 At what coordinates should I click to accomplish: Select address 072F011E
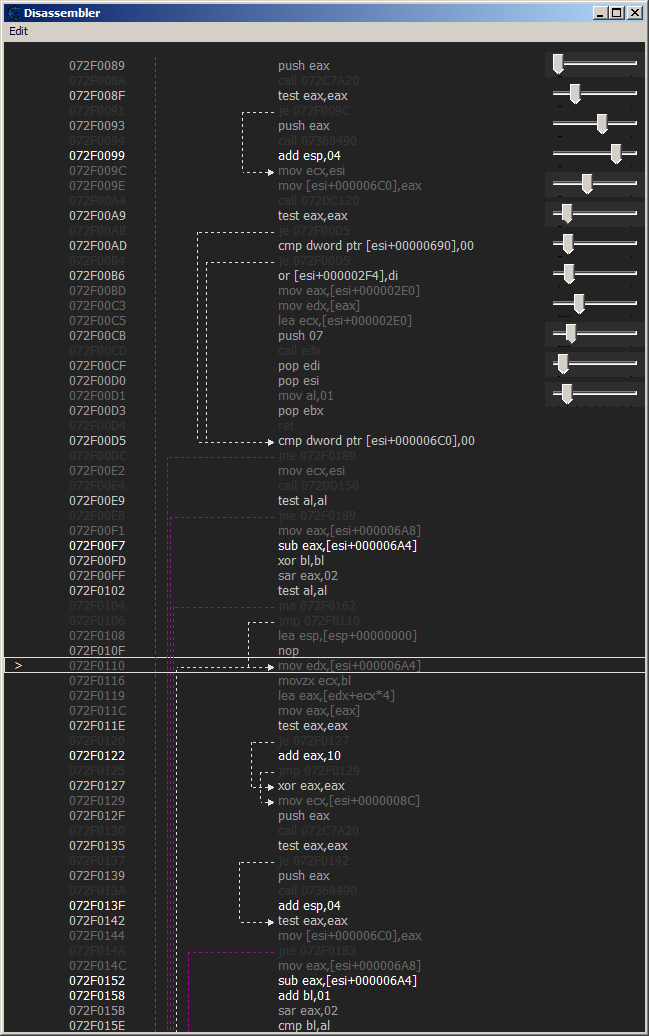(97, 725)
